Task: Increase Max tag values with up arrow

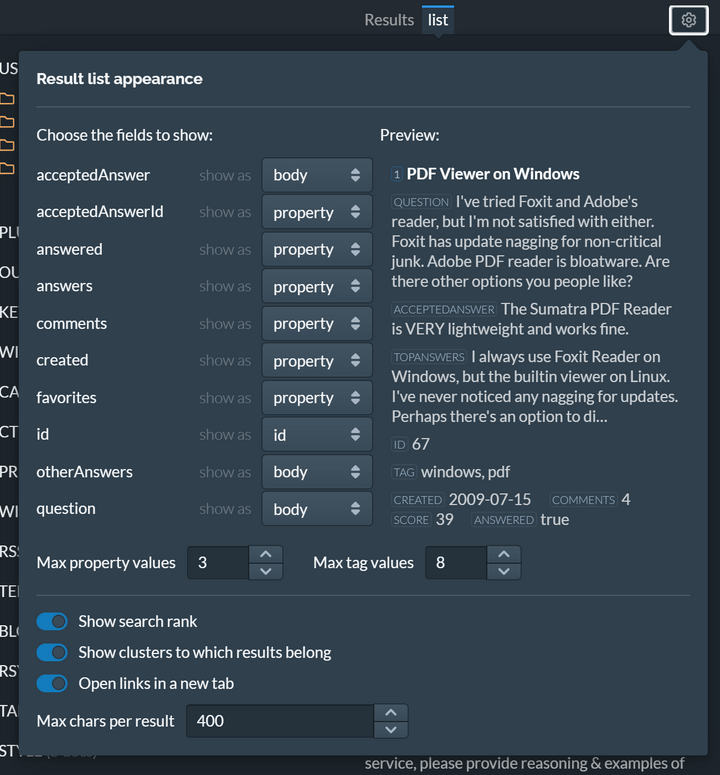Action: coord(504,554)
